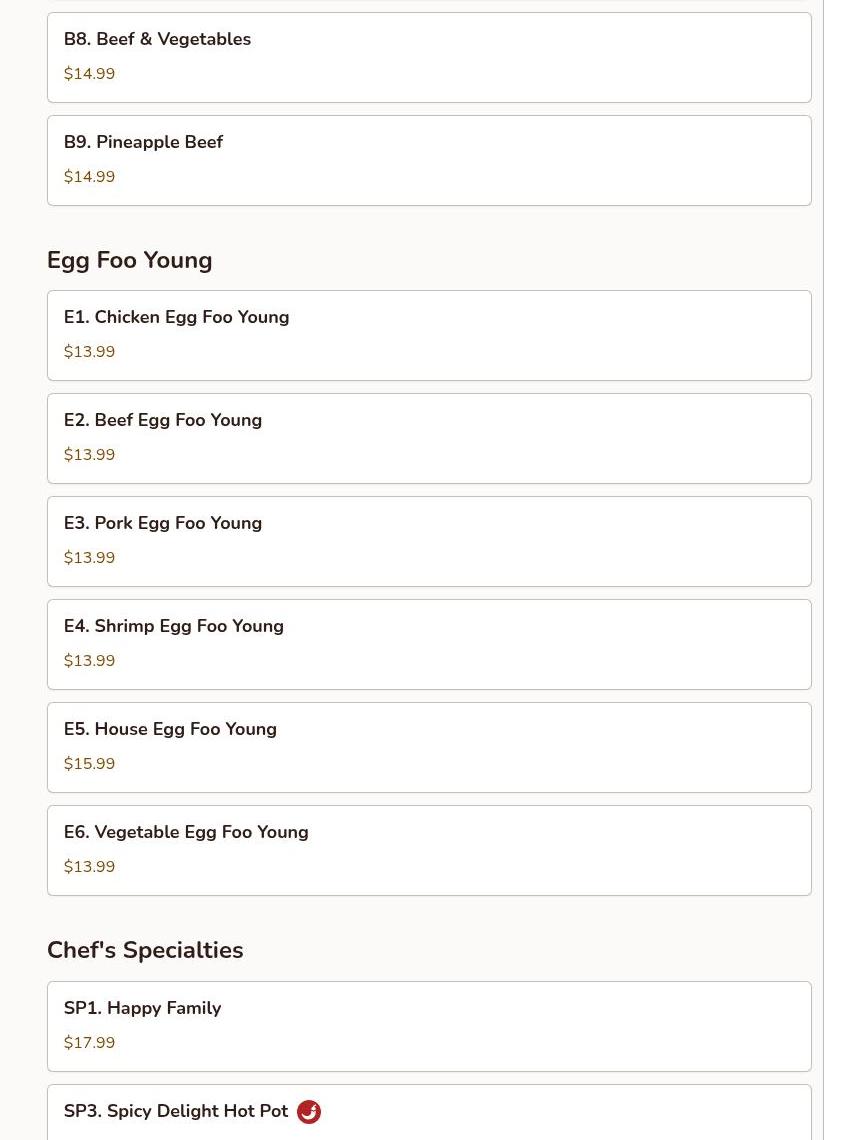Open SP1. Happy Family dish
The width and height of the screenshot is (844, 1140).
428,1026
